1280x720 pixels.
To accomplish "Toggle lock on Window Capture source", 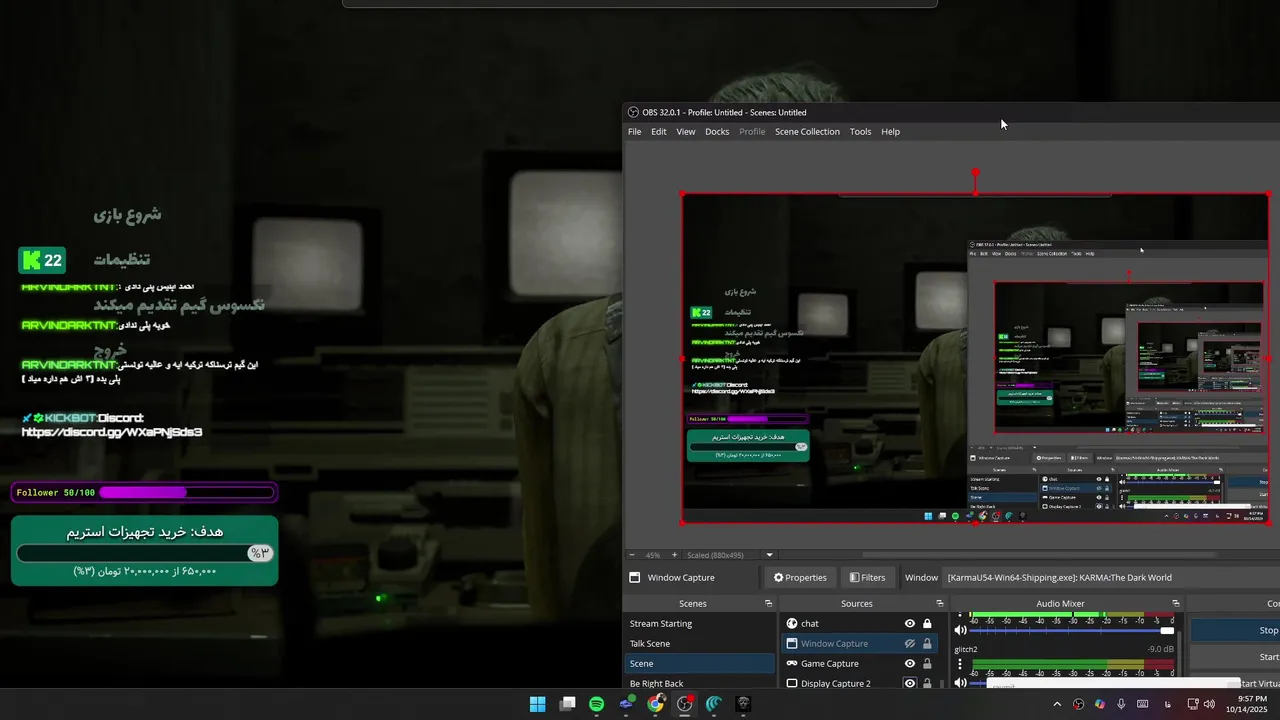I will (927, 644).
